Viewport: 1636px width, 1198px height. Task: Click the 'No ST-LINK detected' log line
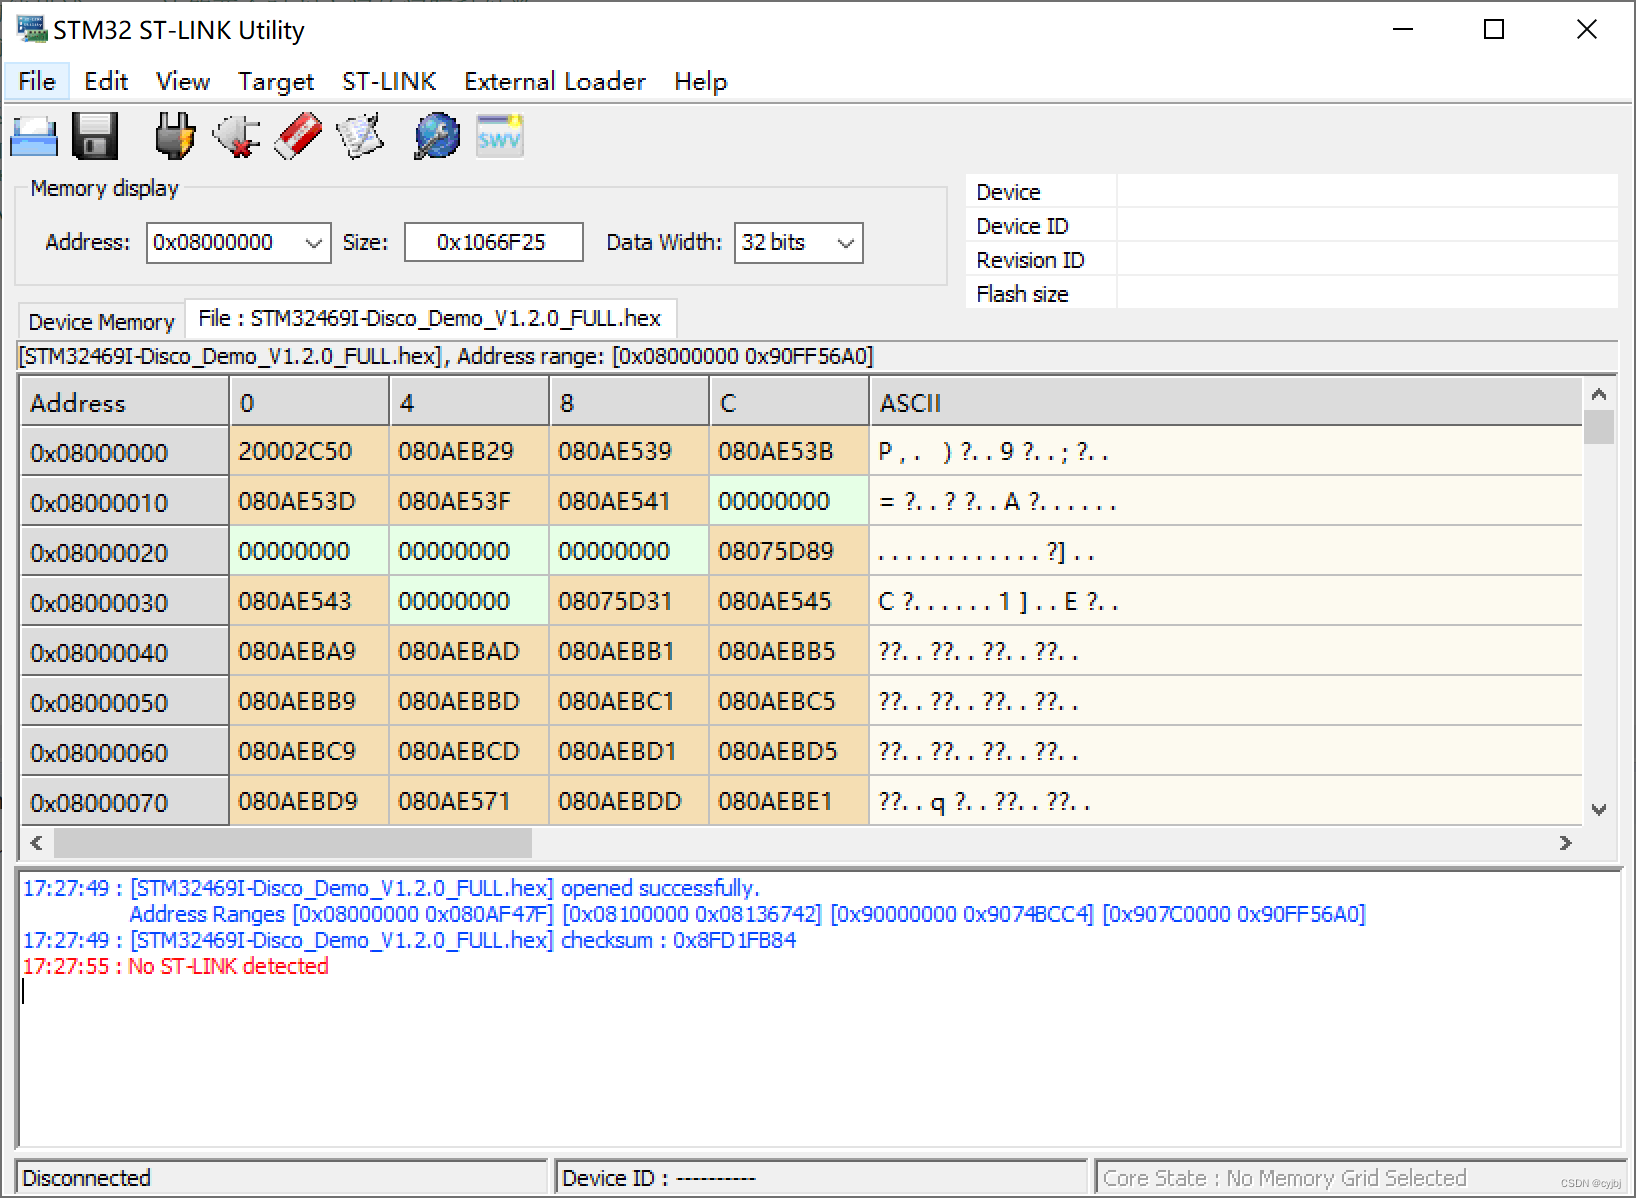[x=176, y=966]
